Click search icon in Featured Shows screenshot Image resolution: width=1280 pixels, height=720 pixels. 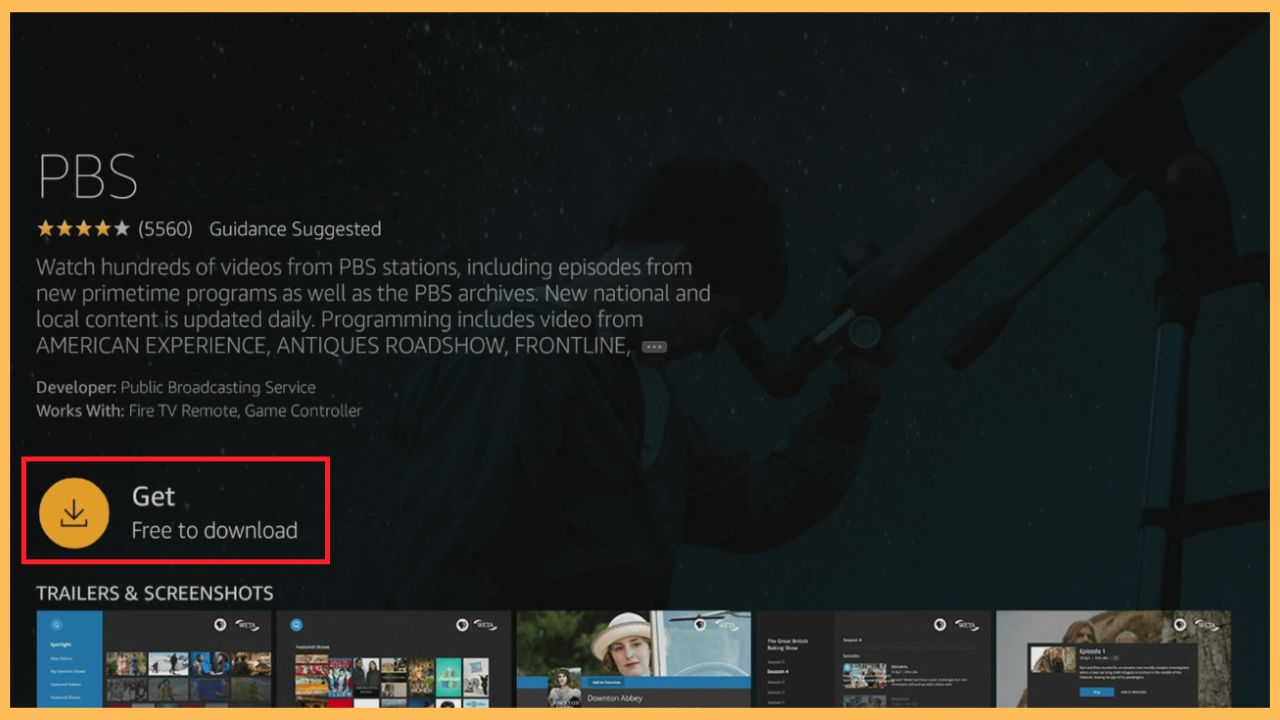click(x=296, y=625)
